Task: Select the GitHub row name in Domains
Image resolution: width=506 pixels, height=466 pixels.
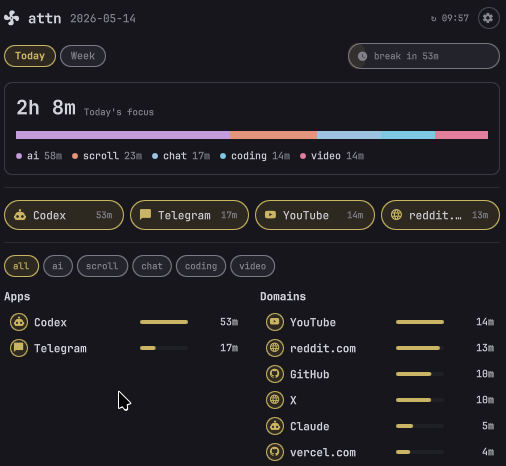Action: 310,374
